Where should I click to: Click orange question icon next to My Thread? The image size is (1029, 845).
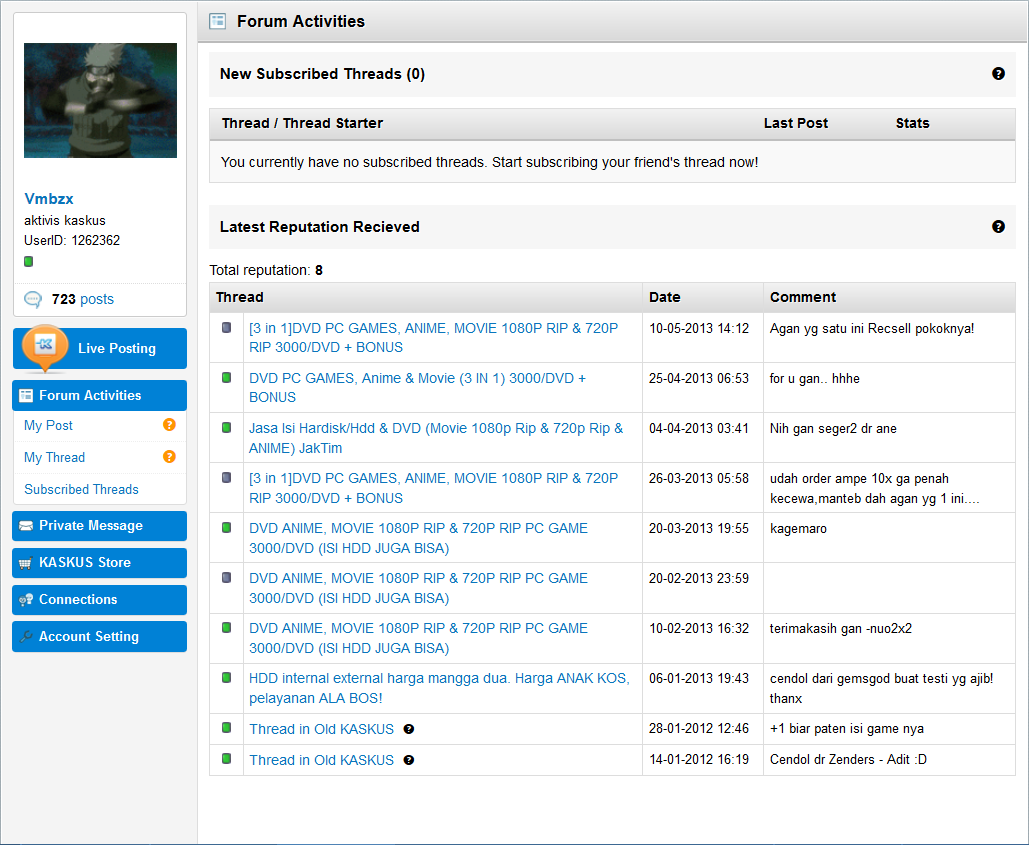(x=169, y=457)
